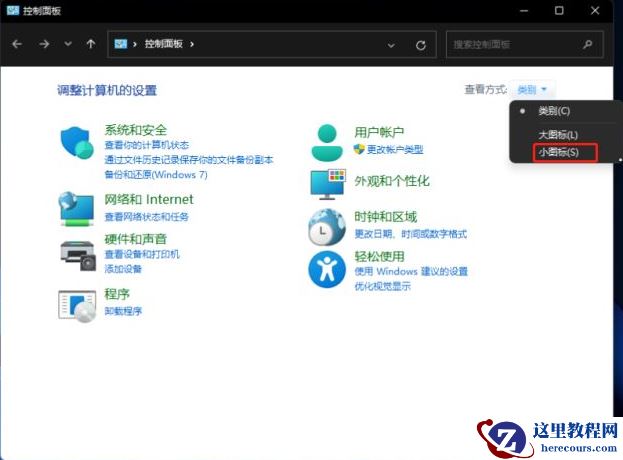The height and width of the screenshot is (460, 623).
Task: Open Appearance and Personalization monitor icon
Action: pos(328,184)
